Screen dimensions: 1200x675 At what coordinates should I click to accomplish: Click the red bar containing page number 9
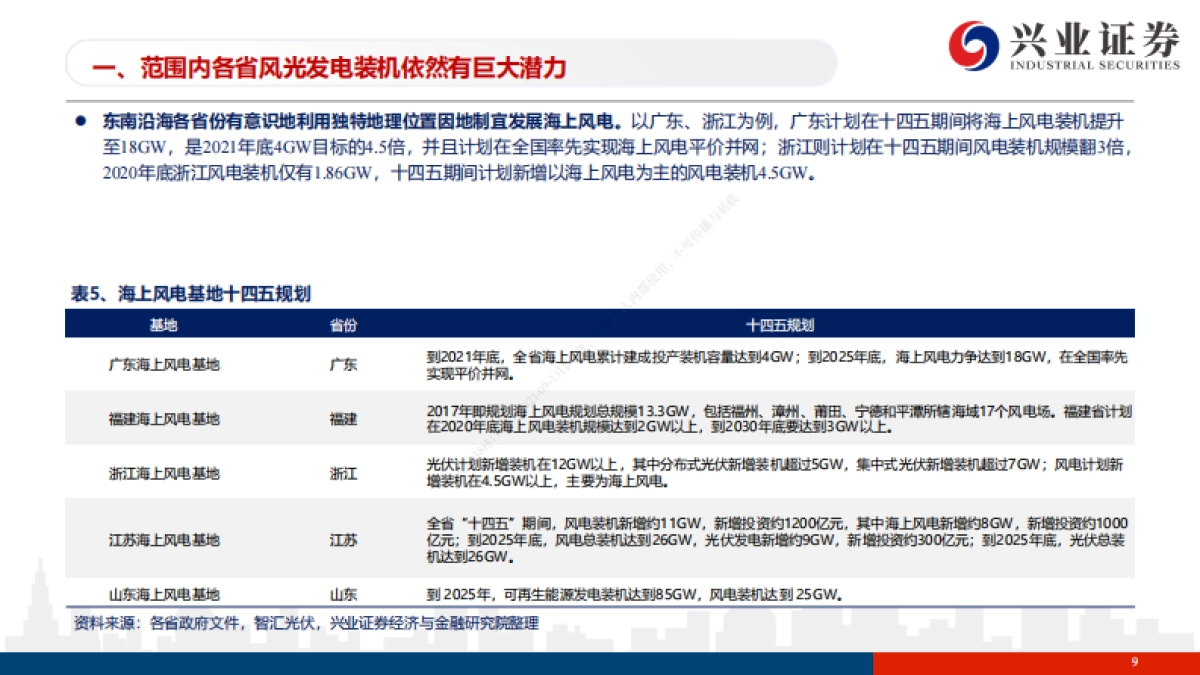1035,661
